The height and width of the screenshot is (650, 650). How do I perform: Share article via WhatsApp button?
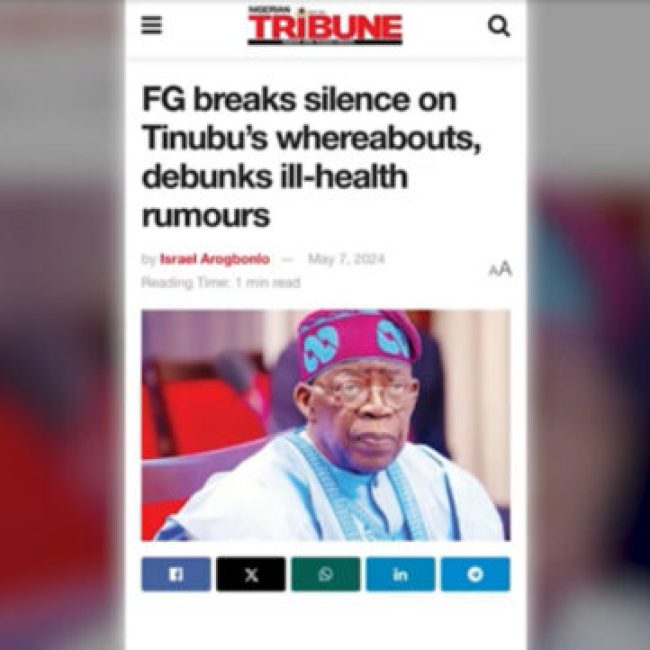325,574
